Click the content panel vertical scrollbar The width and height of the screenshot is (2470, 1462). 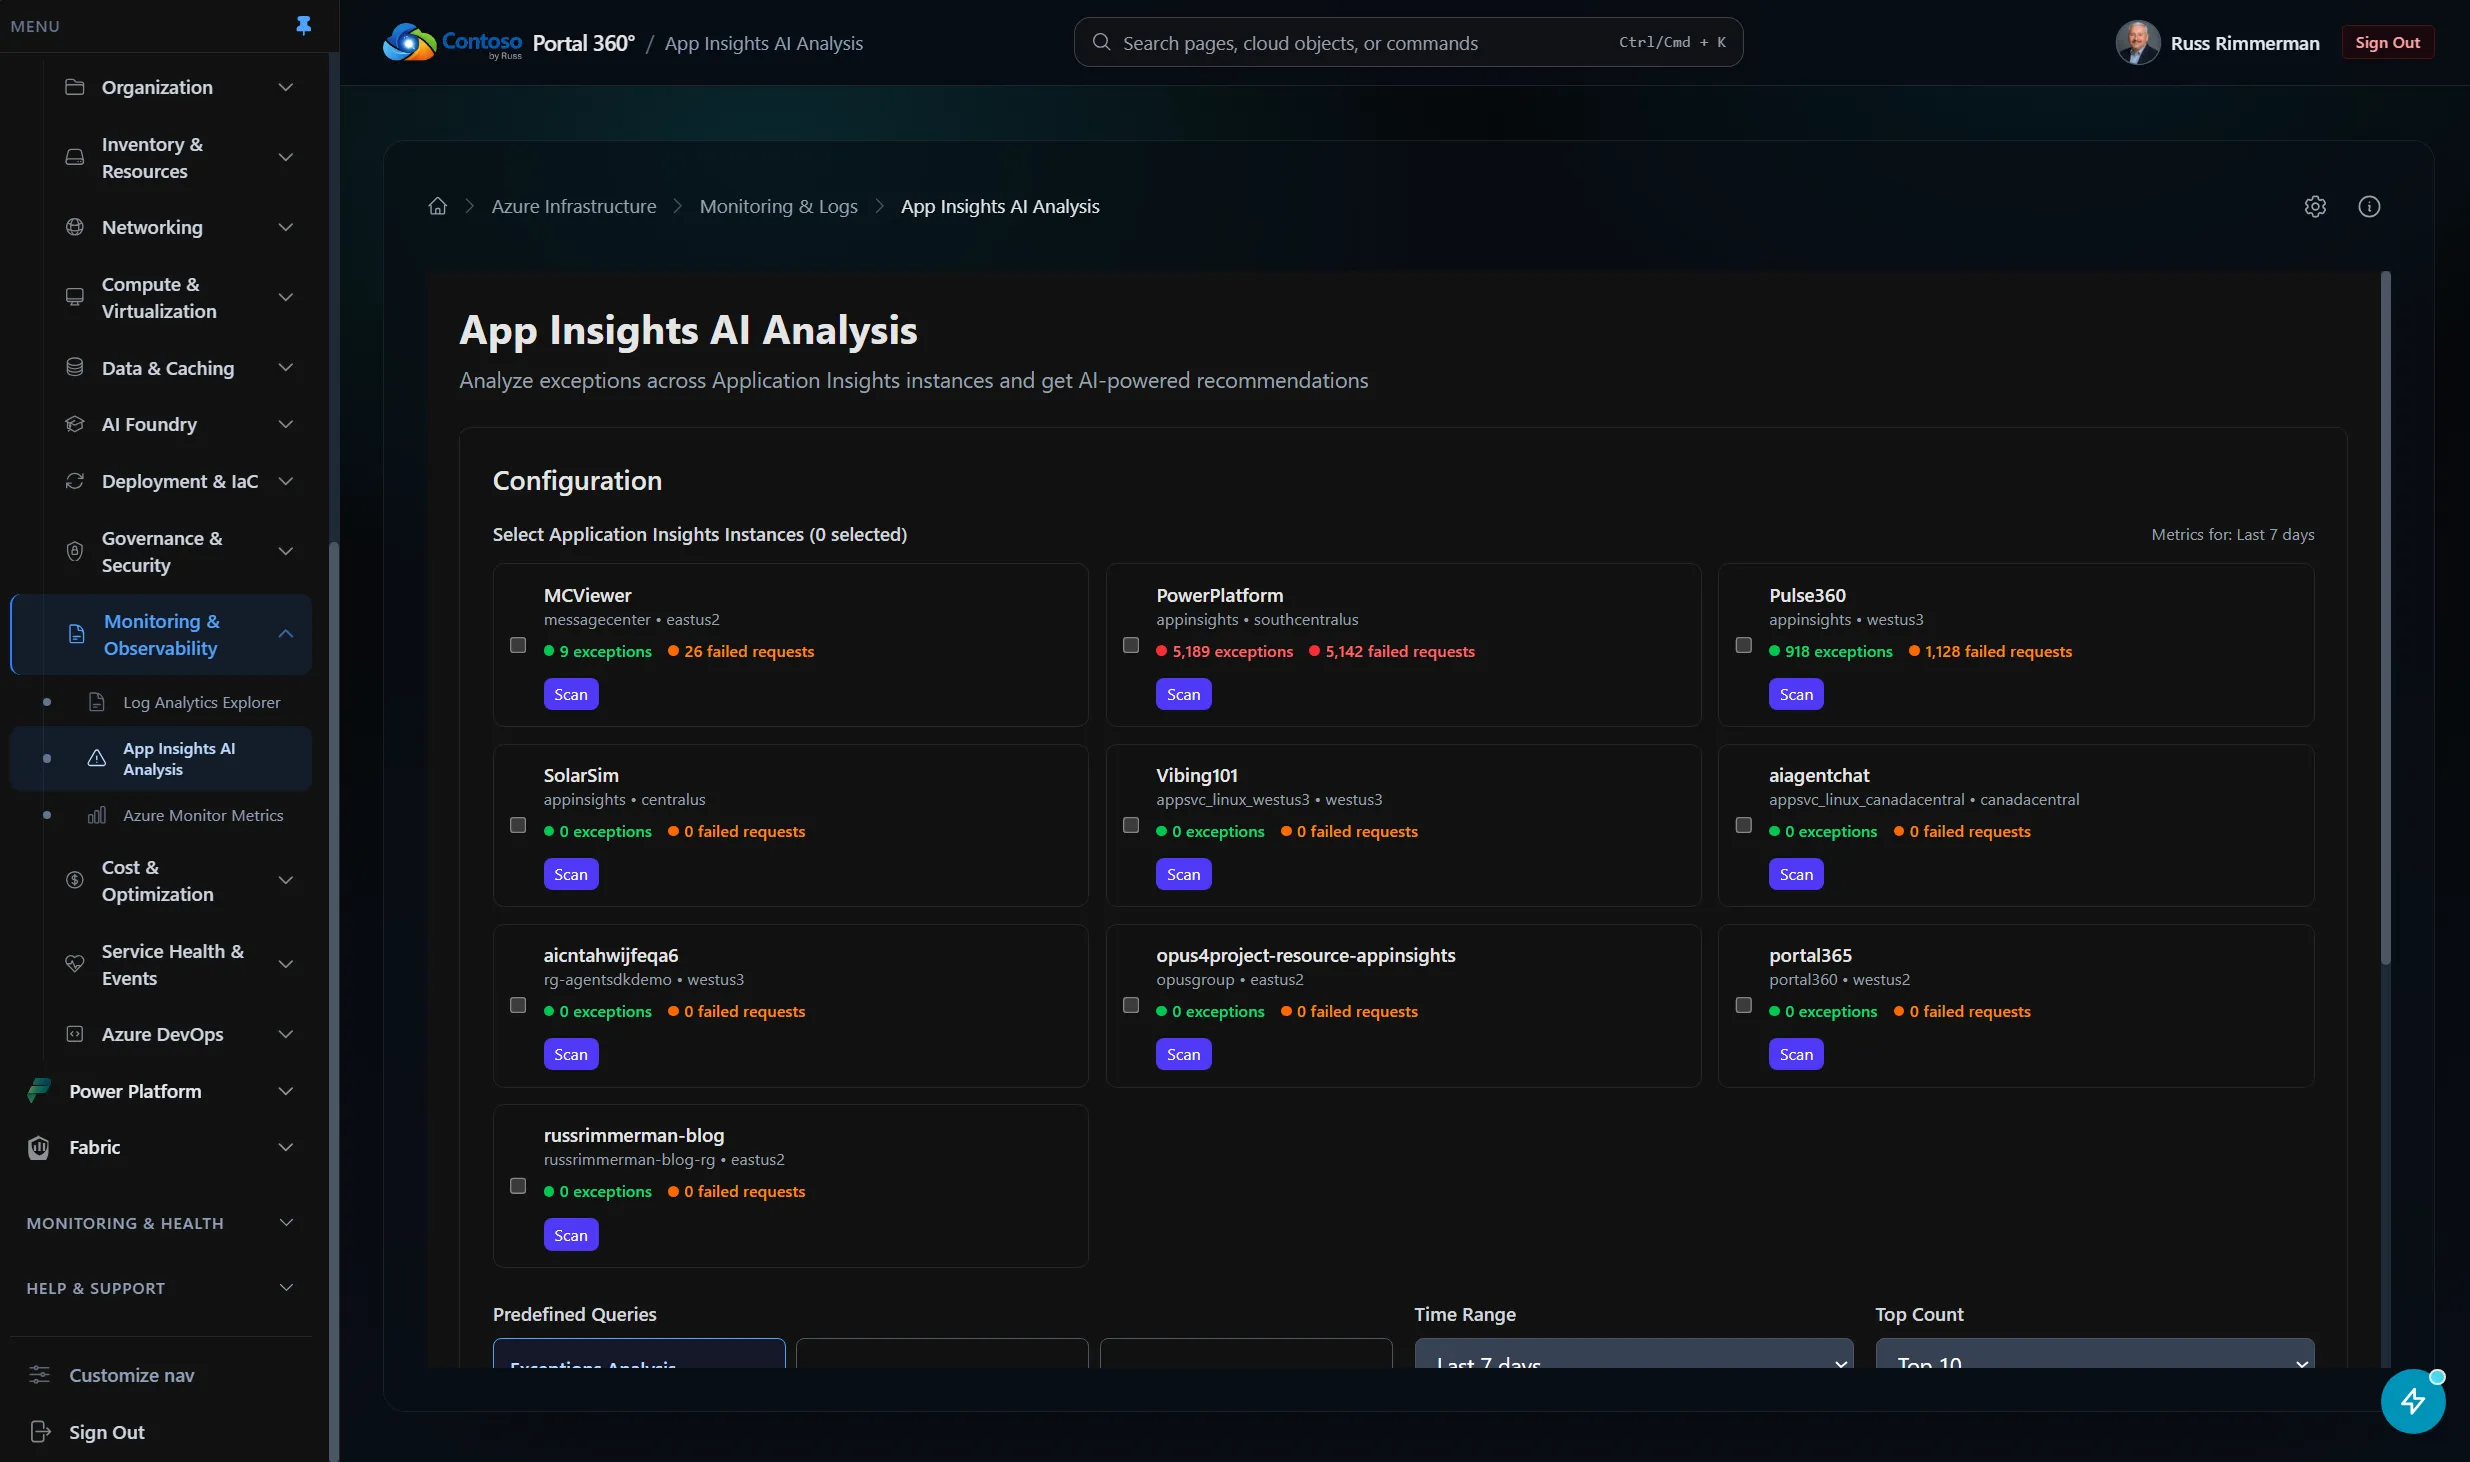[x=2386, y=618]
